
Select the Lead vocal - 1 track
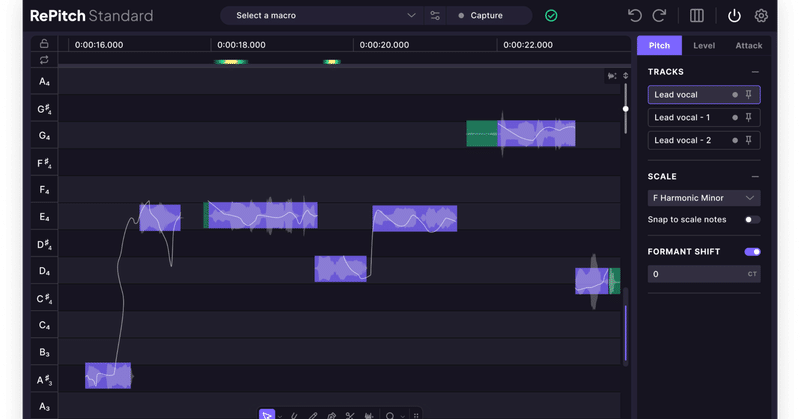pyautogui.click(x=704, y=117)
